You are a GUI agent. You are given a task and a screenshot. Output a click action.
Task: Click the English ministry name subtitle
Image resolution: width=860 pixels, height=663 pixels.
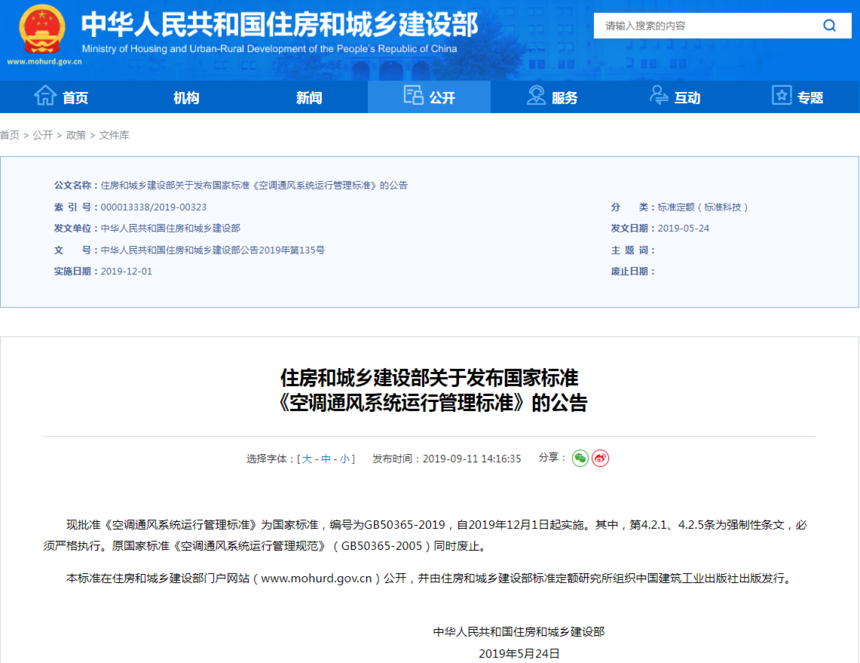click(269, 49)
